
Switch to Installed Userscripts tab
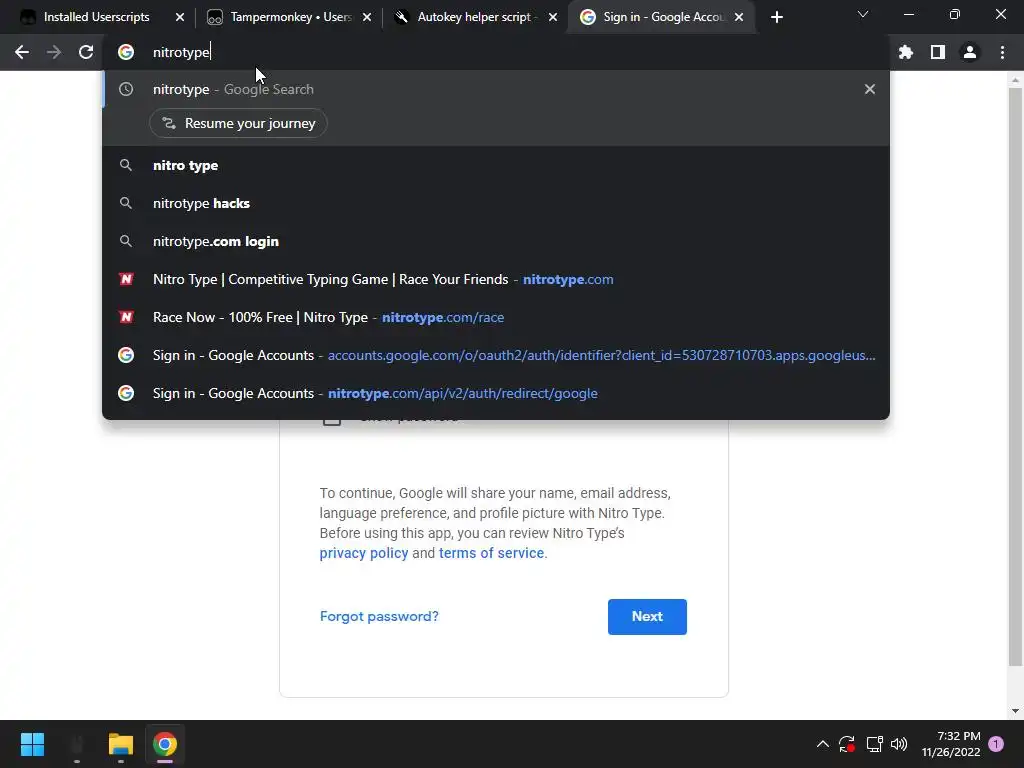pos(95,18)
